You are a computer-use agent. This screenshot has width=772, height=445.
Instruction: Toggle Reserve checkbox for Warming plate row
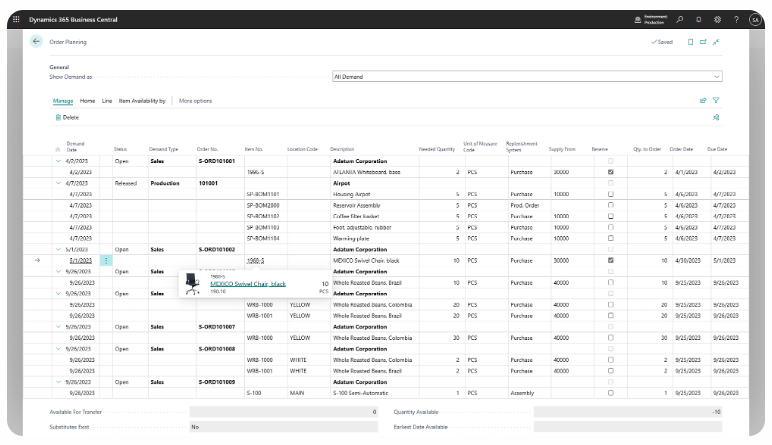click(x=611, y=238)
